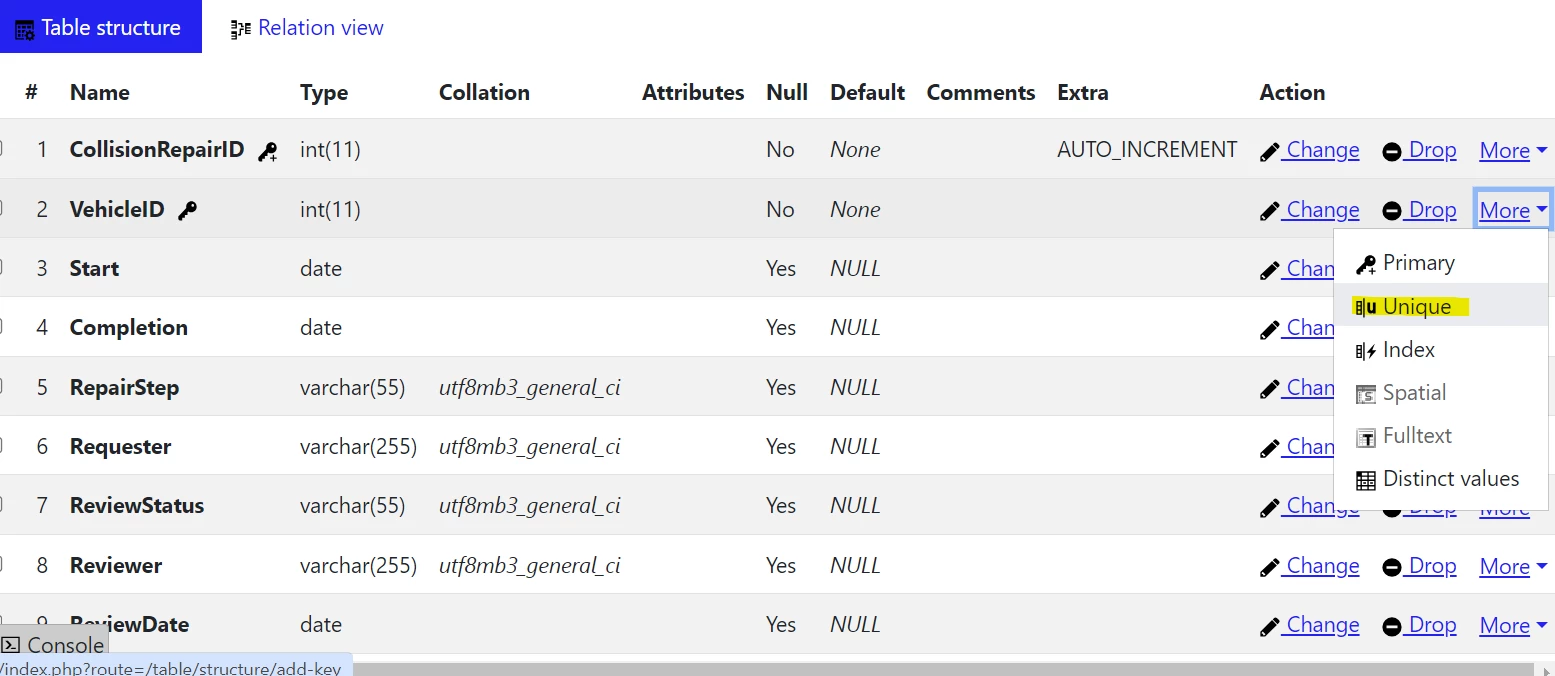Click the pencil icon for CollisionRepairID row
The width and height of the screenshot is (1555, 676).
coord(1270,152)
